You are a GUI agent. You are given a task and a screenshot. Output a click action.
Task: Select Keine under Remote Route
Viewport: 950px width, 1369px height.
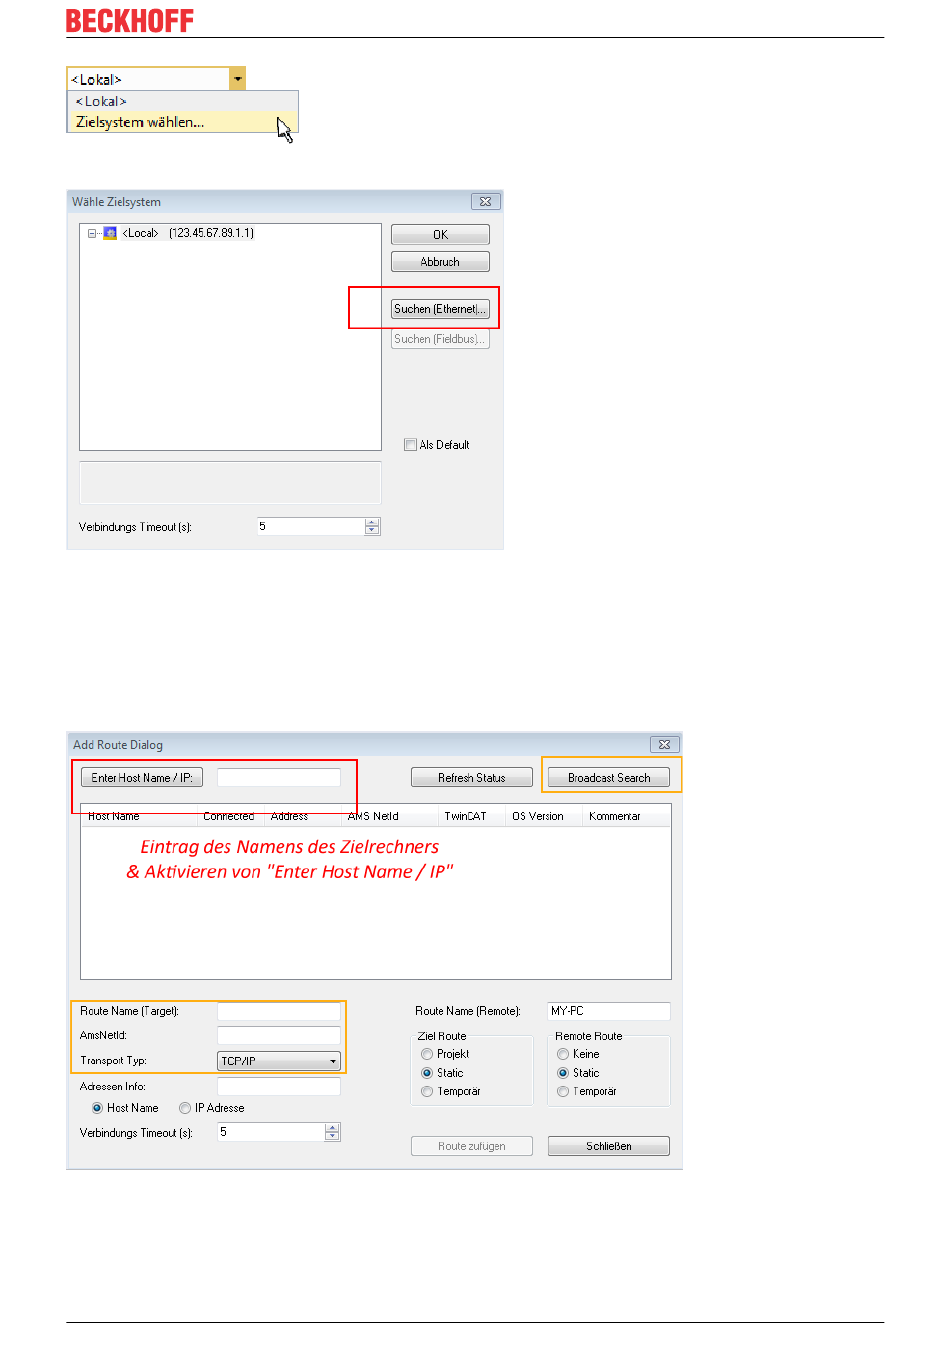[563, 1054]
